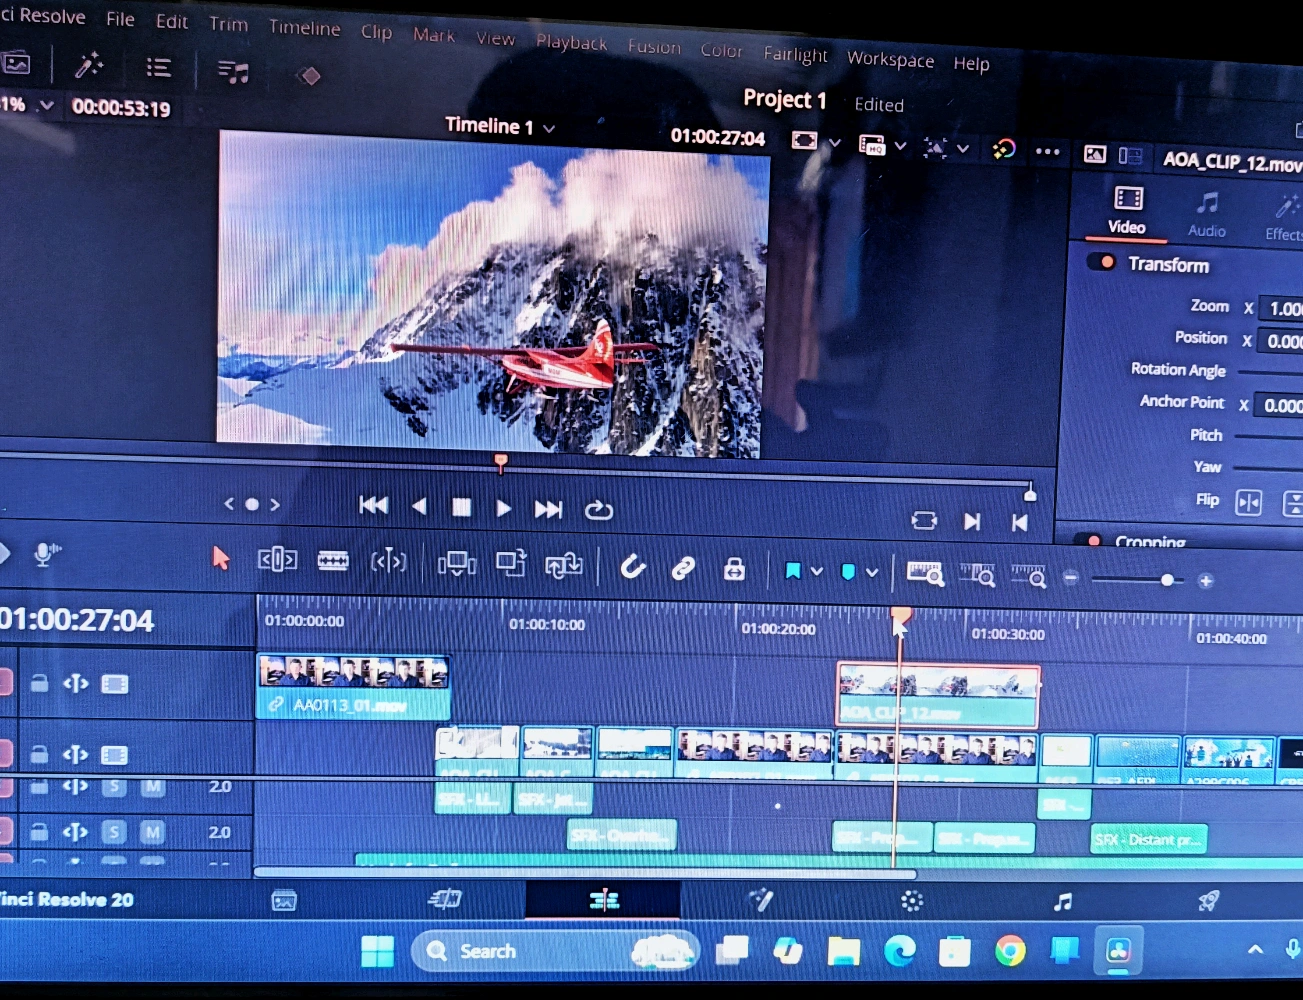1303x1000 pixels.
Task: Expand the flag color dropdown arrow
Action: pyautogui.click(x=817, y=571)
